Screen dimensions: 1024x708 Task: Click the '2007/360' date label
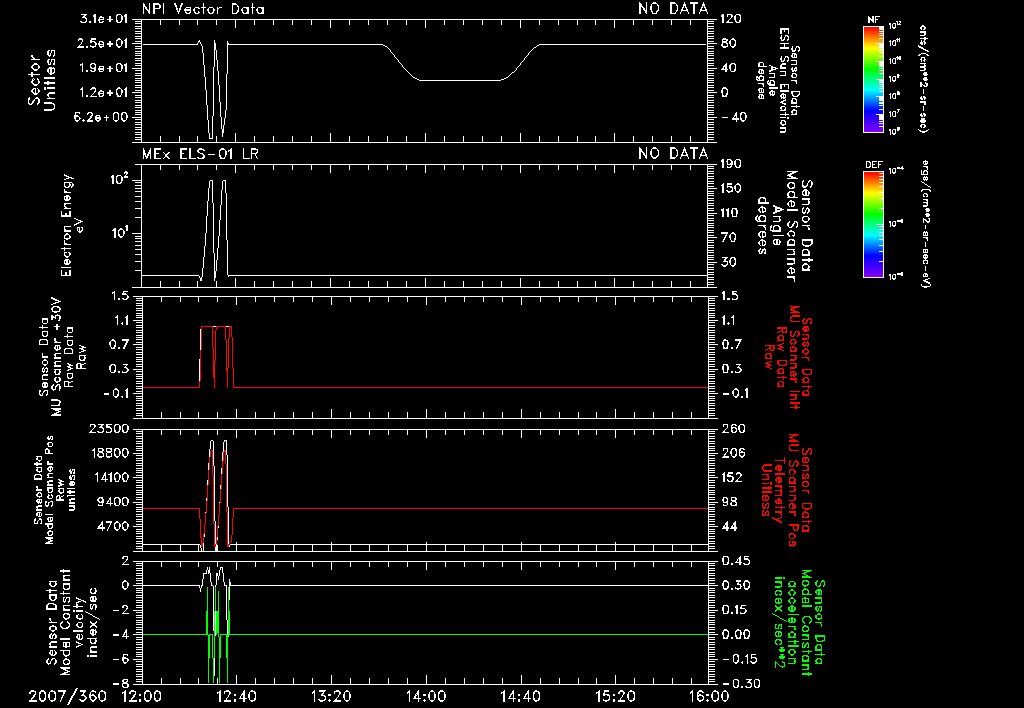[67, 696]
